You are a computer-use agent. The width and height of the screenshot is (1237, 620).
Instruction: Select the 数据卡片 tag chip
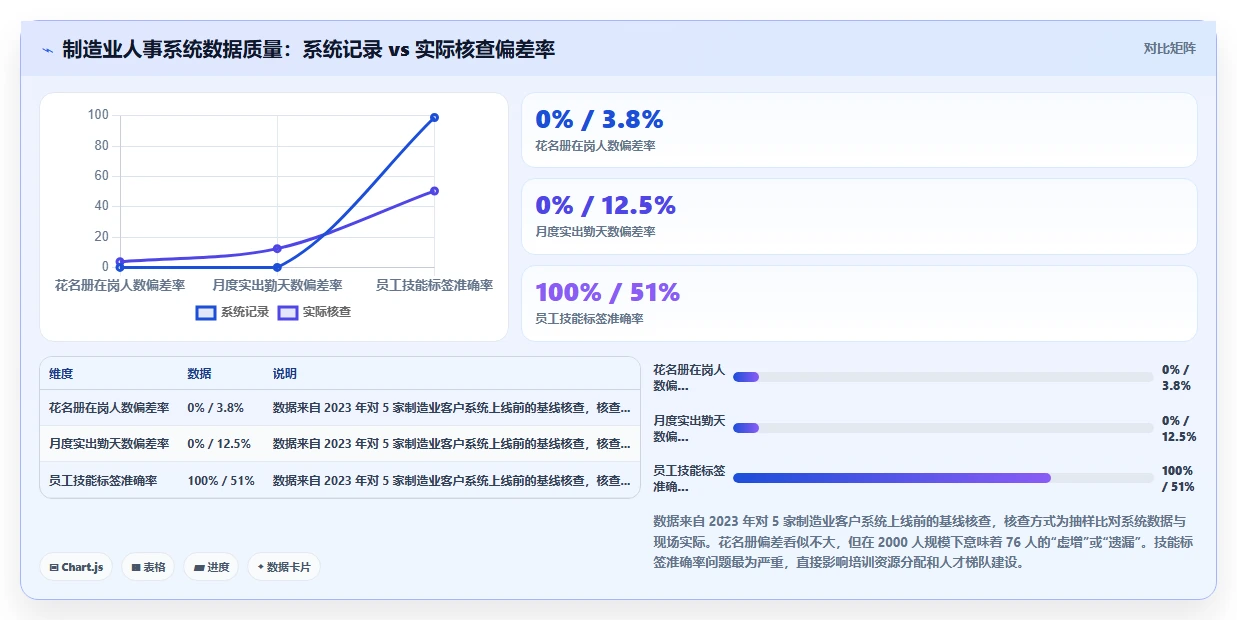click(x=284, y=567)
